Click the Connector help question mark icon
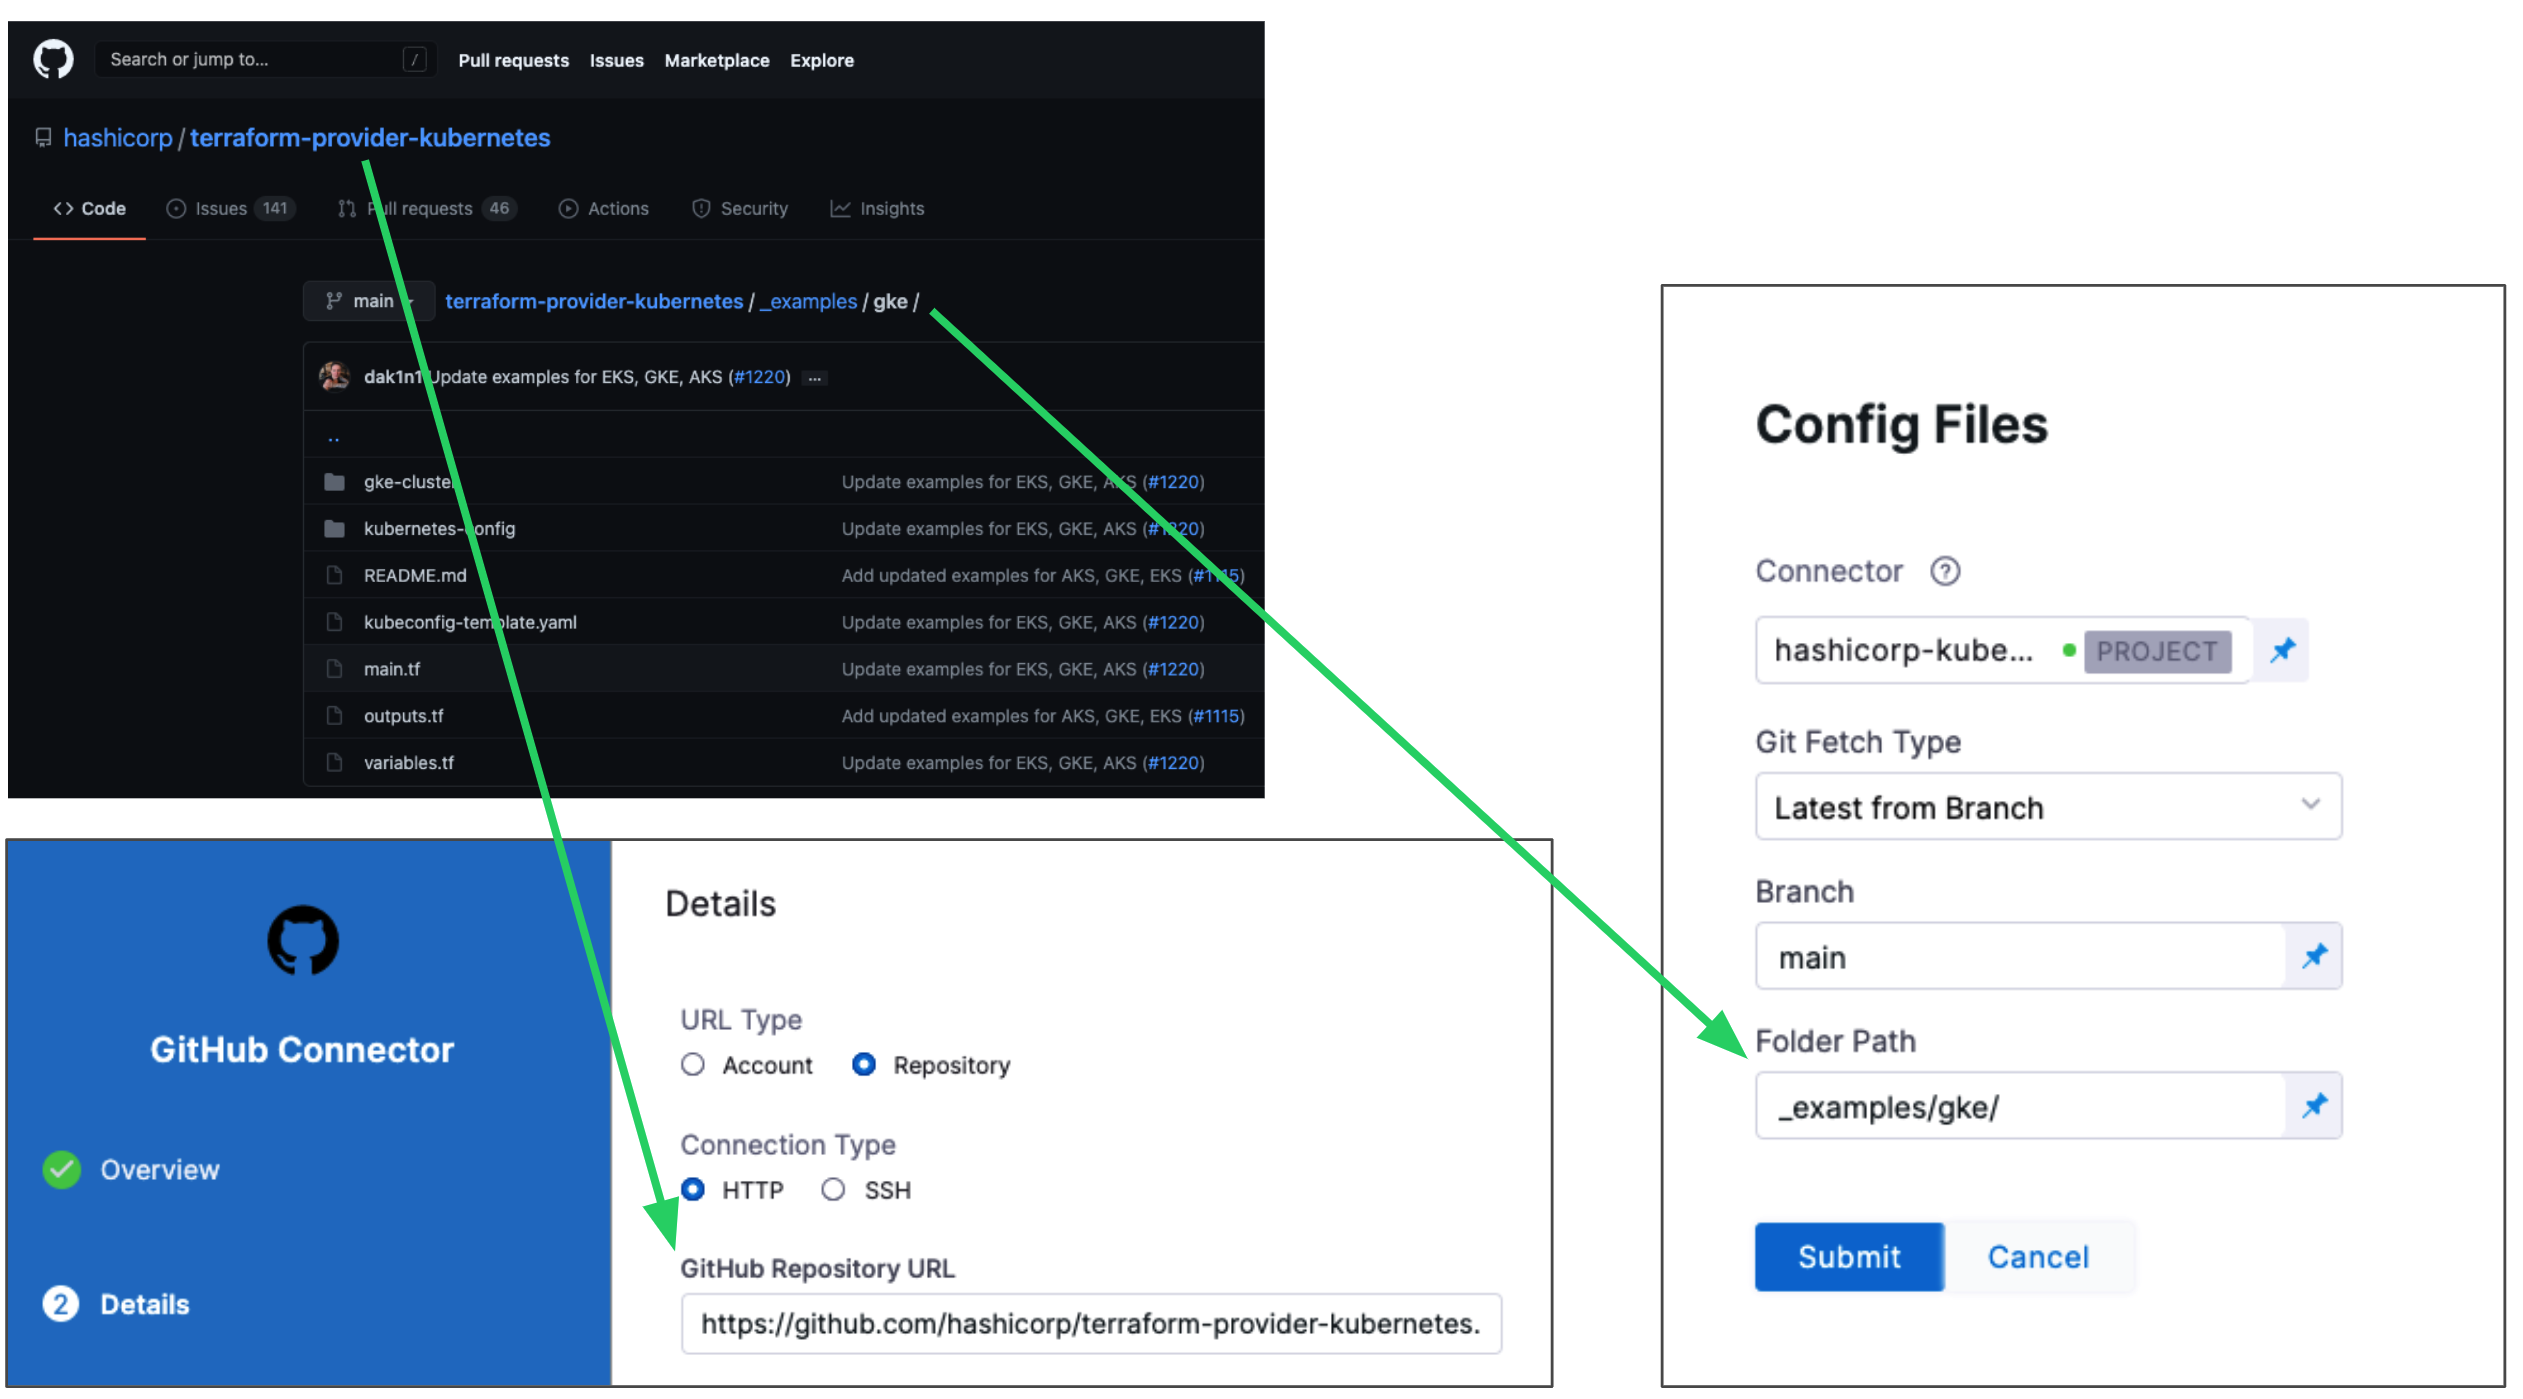This screenshot has width=2523, height=1399. pos(1944,571)
